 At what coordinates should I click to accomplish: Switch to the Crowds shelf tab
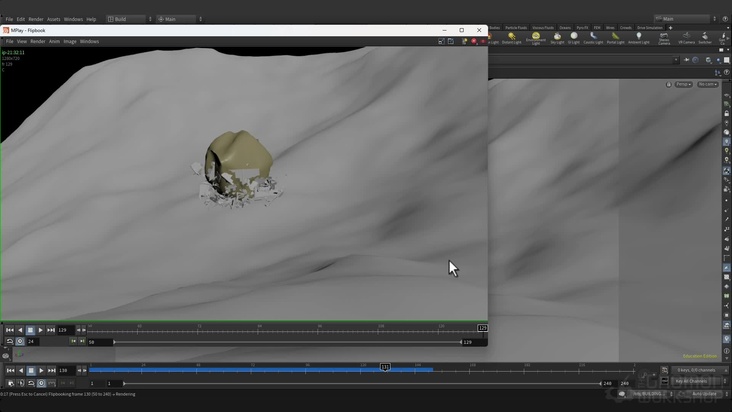(x=626, y=28)
